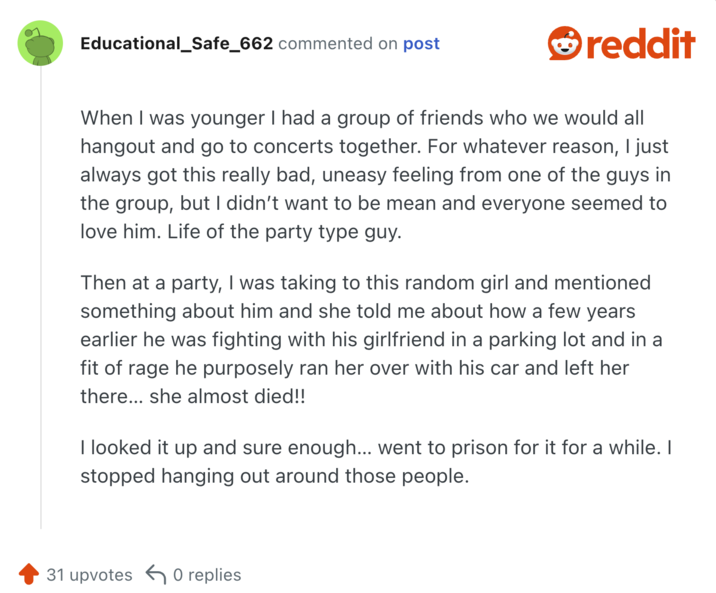Click the '31 upvotes' count
The image size is (716, 593).
pos(89,574)
